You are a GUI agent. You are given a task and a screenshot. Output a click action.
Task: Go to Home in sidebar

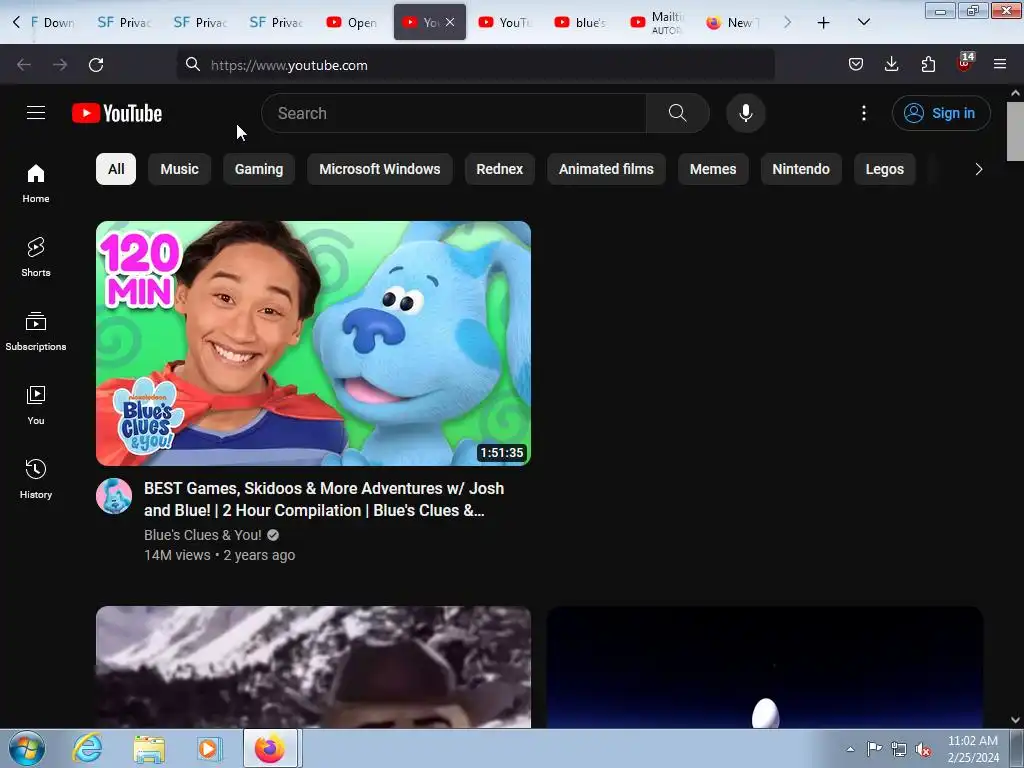pos(36,184)
